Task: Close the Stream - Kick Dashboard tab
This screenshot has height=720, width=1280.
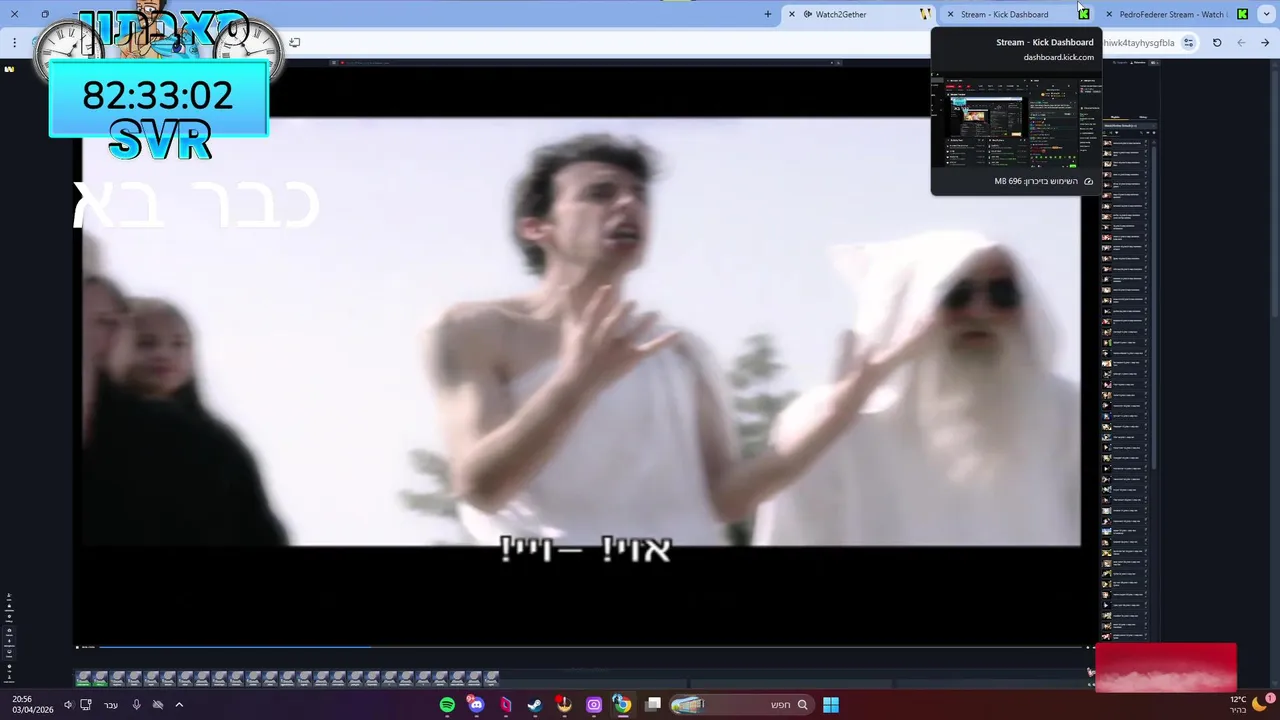Action: point(950,14)
